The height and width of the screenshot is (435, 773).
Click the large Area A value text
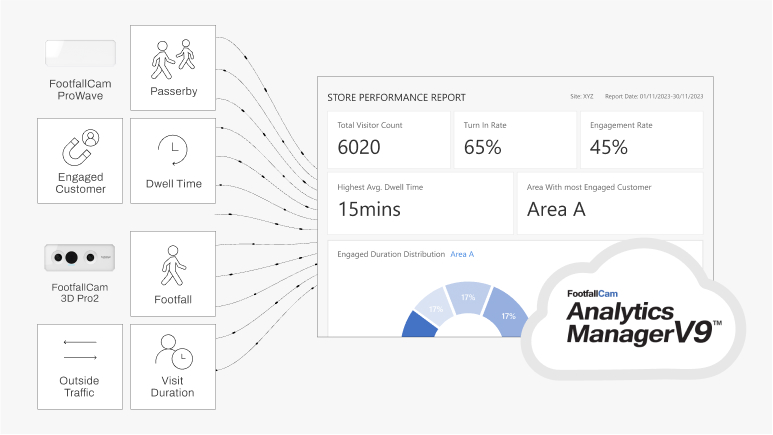pyautogui.click(x=556, y=209)
